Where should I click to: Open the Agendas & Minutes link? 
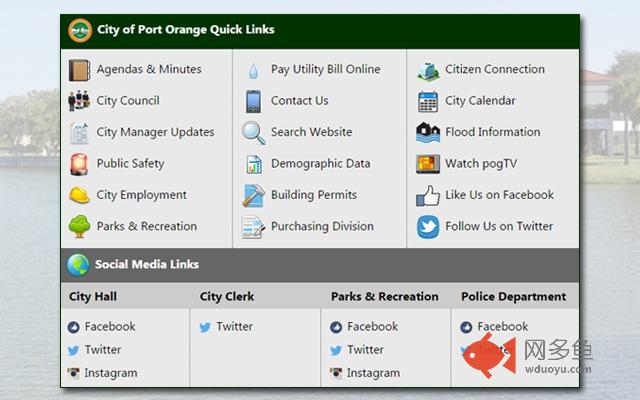click(149, 69)
